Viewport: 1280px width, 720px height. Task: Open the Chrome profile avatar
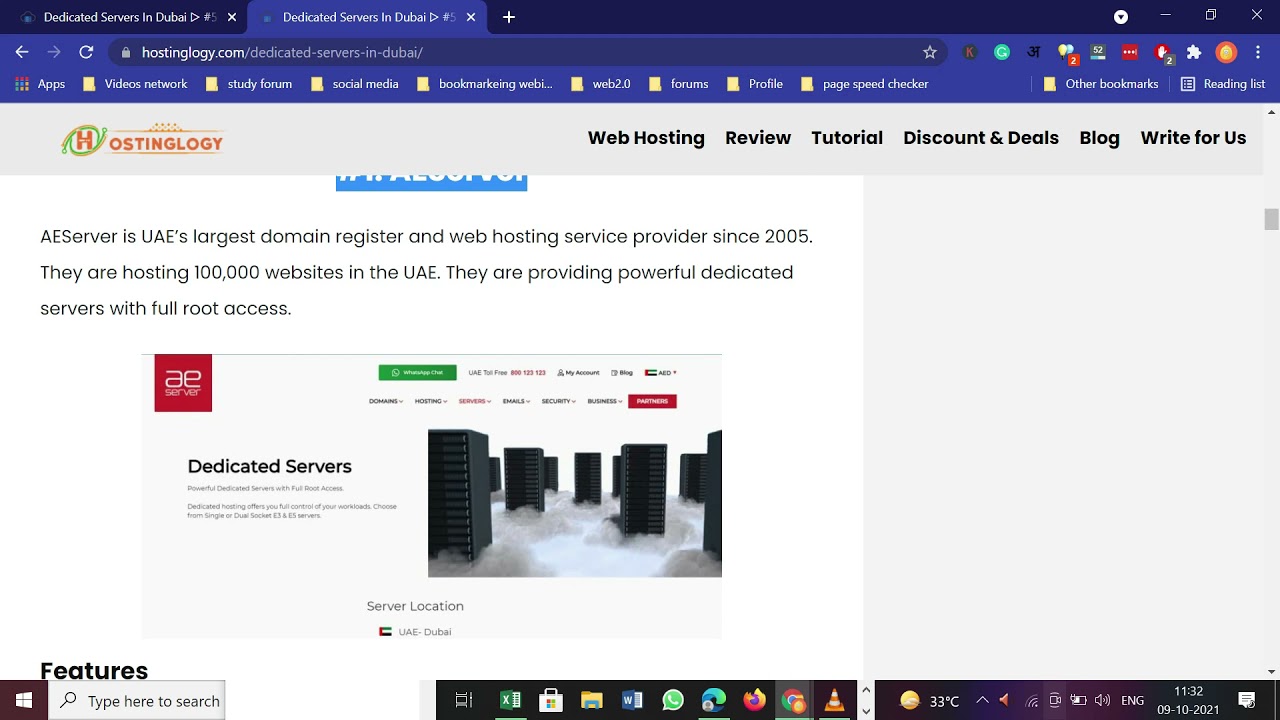click(1226, 52)
